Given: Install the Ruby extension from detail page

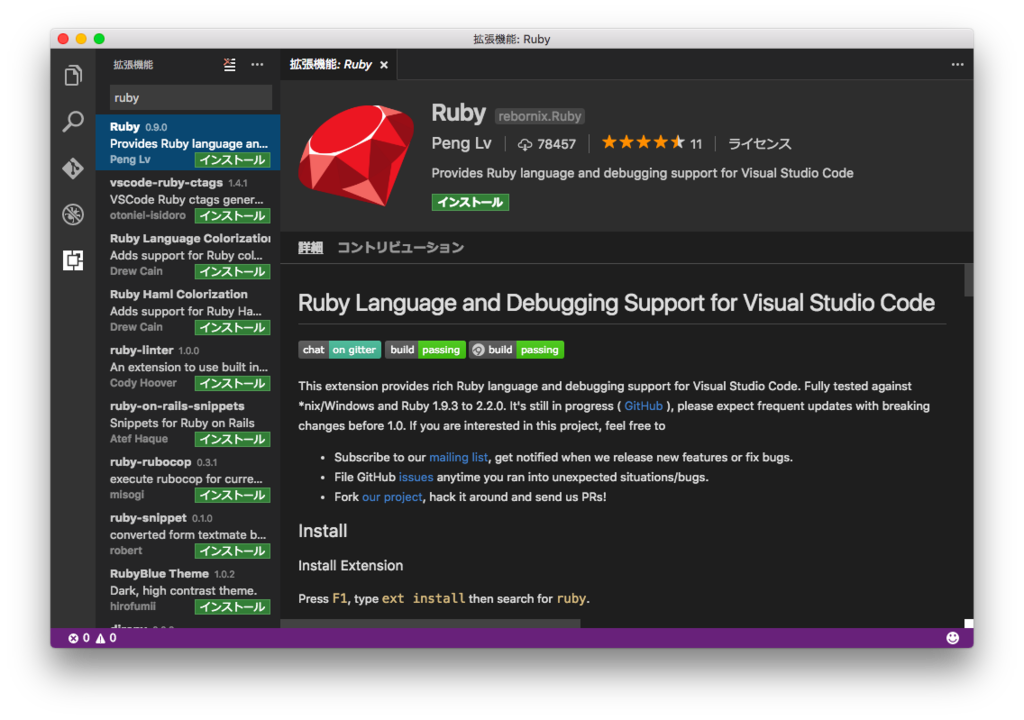Looking at the screenshot, I should pos(470,203).
